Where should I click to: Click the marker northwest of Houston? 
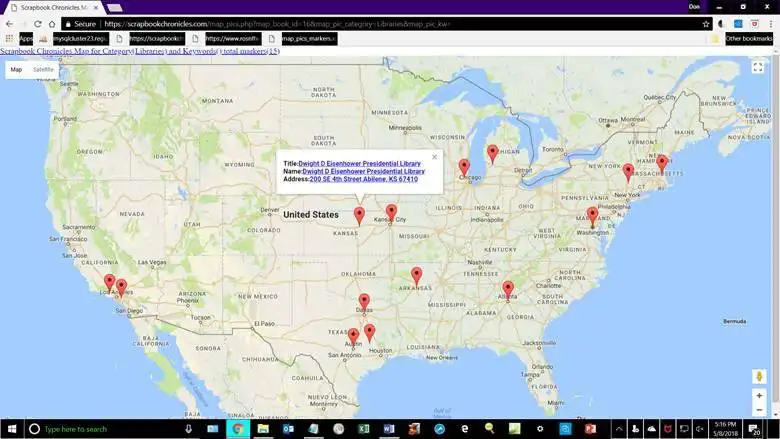pos(370,334)
